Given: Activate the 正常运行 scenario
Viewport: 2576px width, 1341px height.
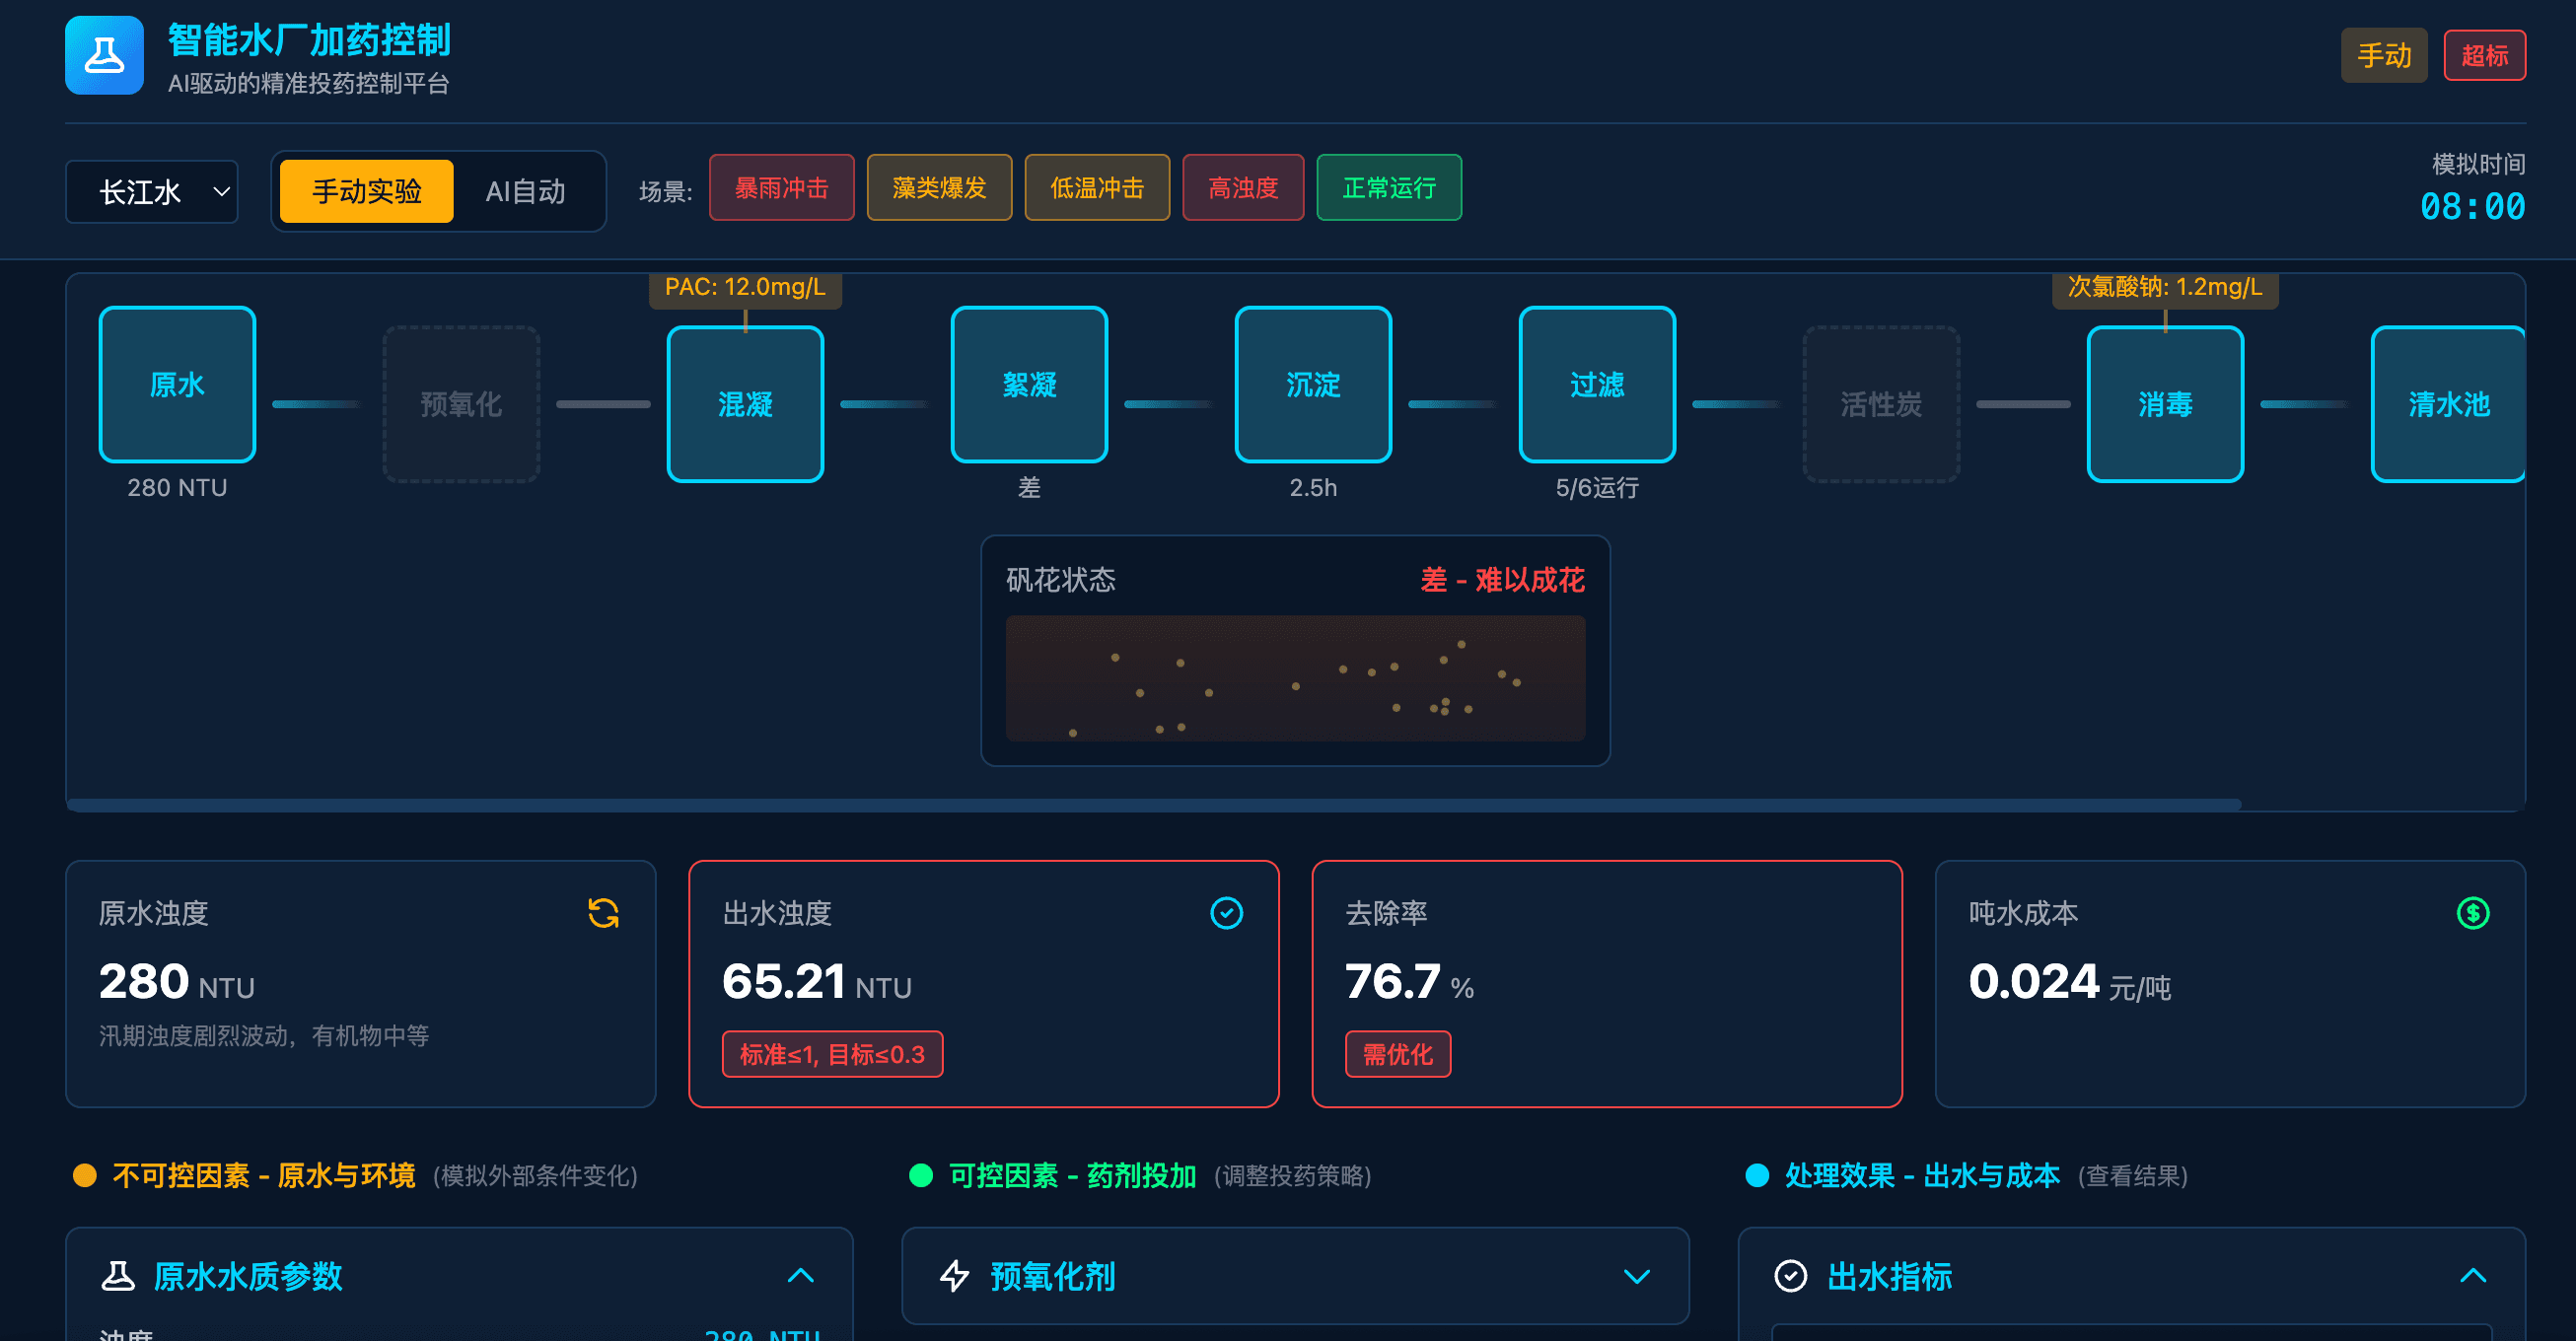Looking at the screenshot, I should (1388, 187).
